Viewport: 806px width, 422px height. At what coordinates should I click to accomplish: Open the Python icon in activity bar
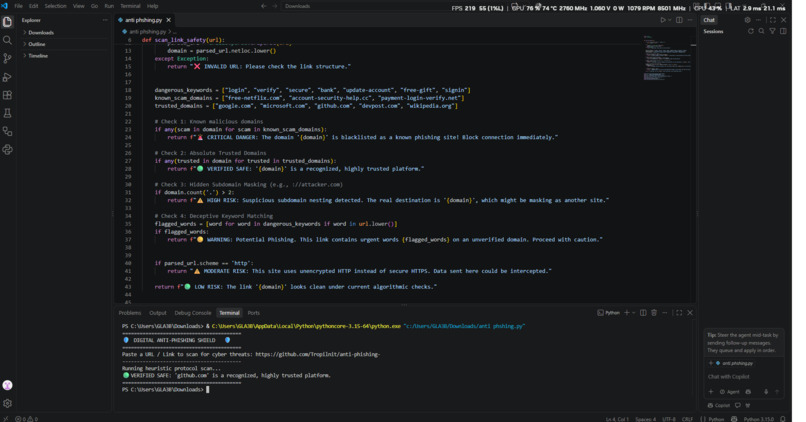pos(7,150)
